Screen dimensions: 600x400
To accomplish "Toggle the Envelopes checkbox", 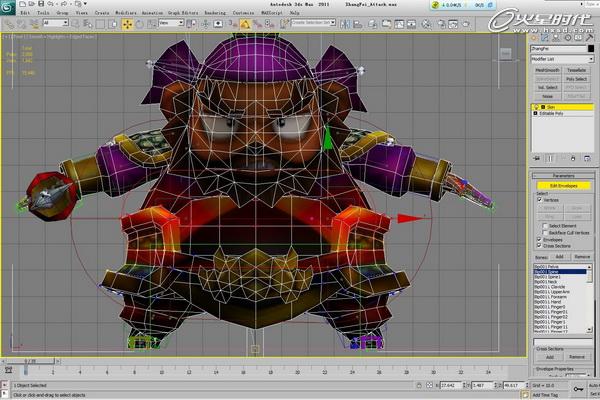I will 539,240.
